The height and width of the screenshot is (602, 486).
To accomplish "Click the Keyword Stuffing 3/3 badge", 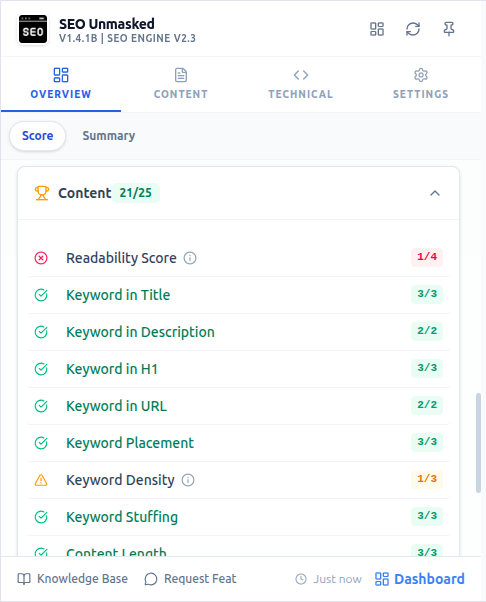I will pyautogui.click(x=427, y=516).
